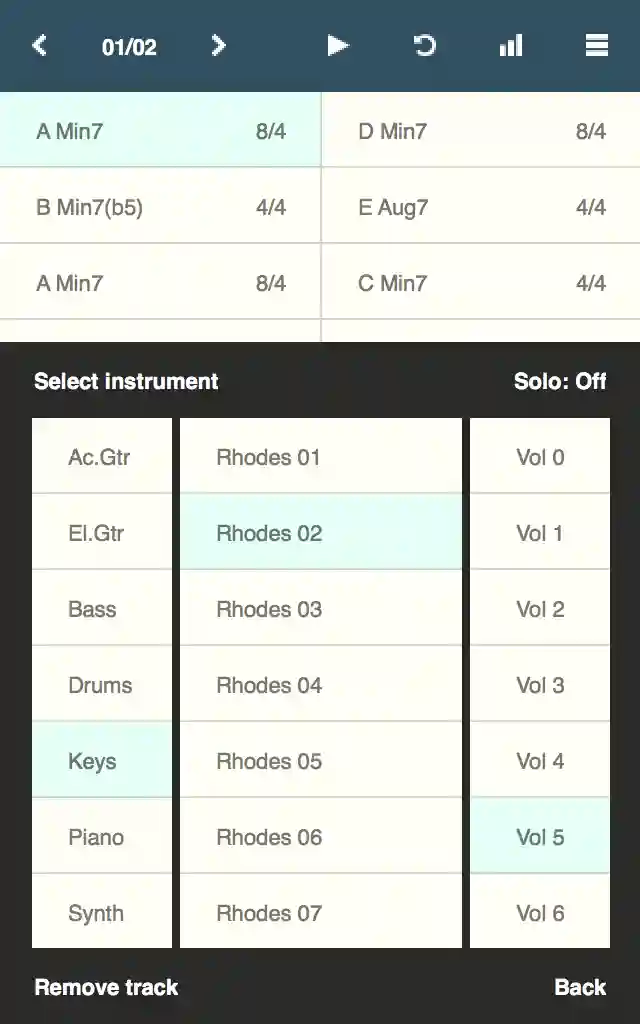
Task: Go to the next page with the right chevron
Action: pyautogui.click(x=218, y=46)
